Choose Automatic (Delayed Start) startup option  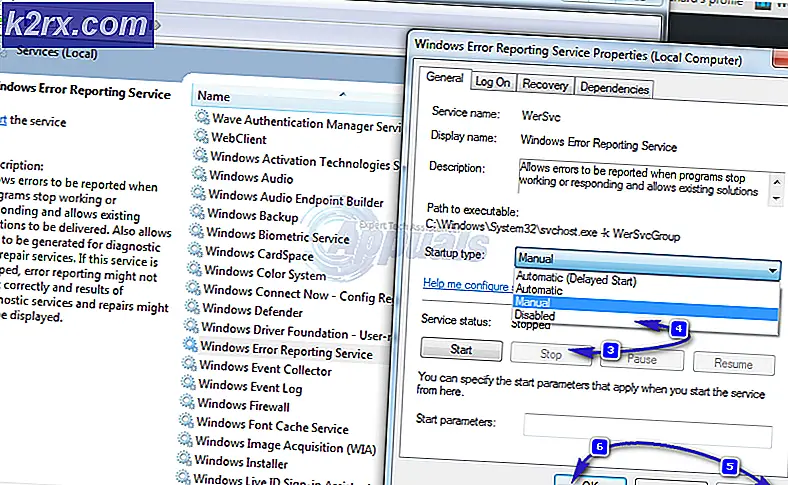tap(576, 278)
